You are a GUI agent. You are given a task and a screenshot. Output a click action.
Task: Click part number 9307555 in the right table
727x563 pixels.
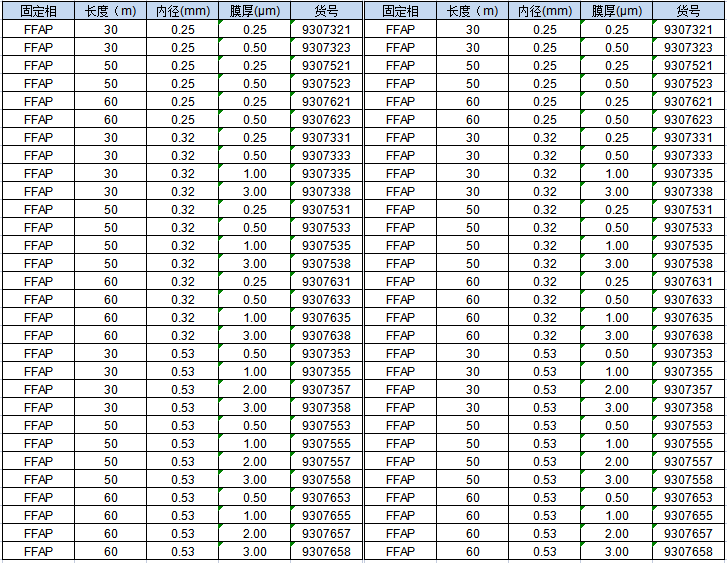point(689,444)
